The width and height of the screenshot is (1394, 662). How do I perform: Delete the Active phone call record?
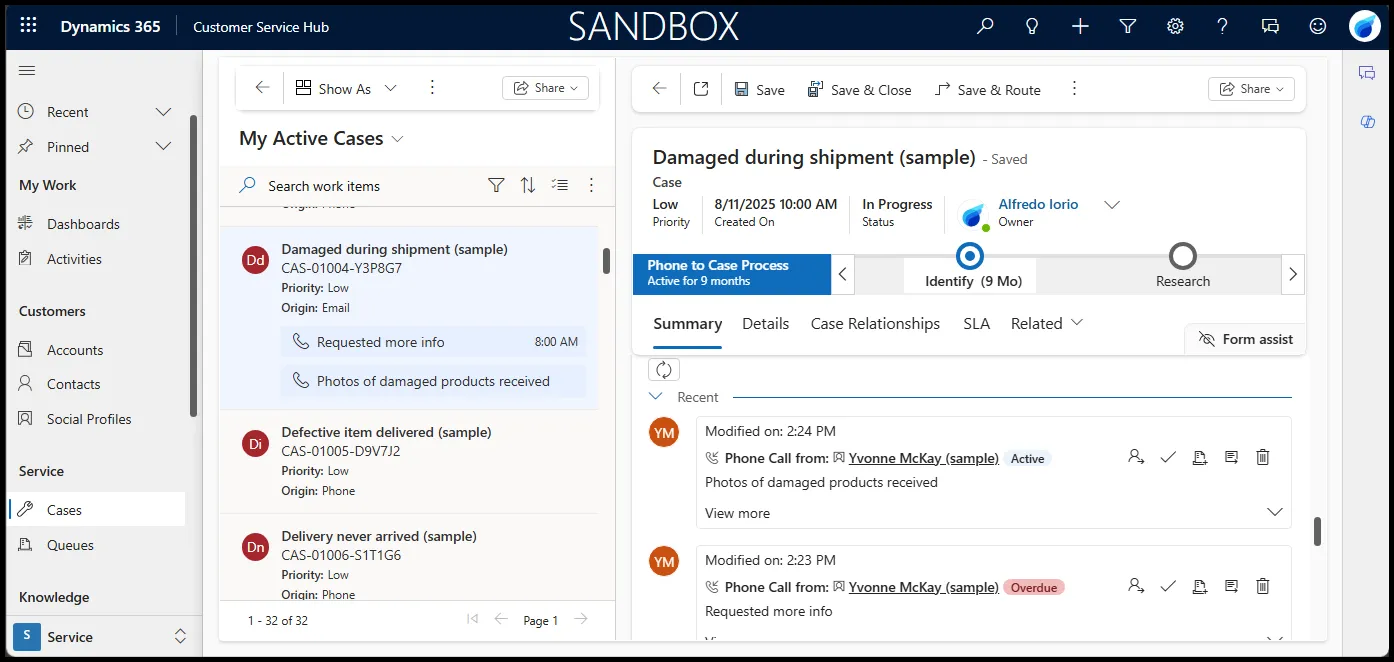click(1263, 457)
